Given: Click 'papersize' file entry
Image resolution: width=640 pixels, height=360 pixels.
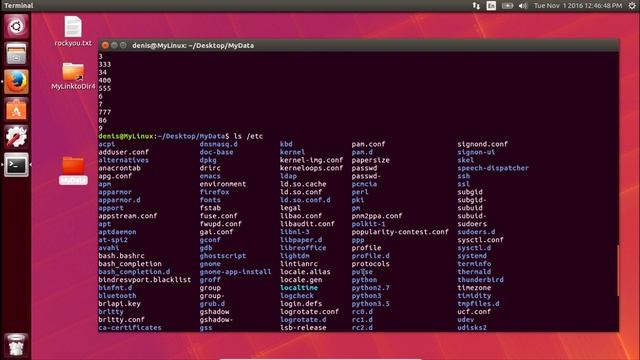Looking at the screenshot, I should 371,160.
